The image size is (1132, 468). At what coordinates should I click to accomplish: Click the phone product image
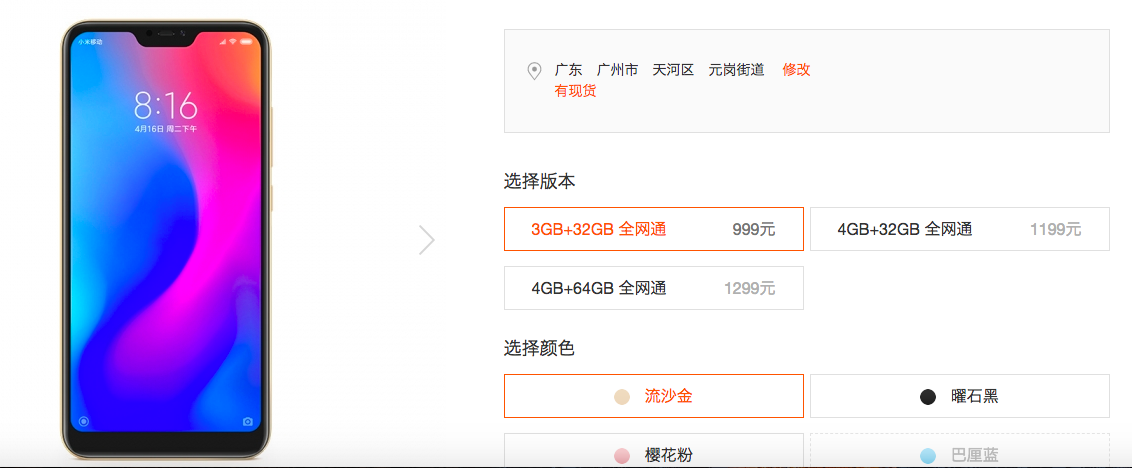coord(166,240)
